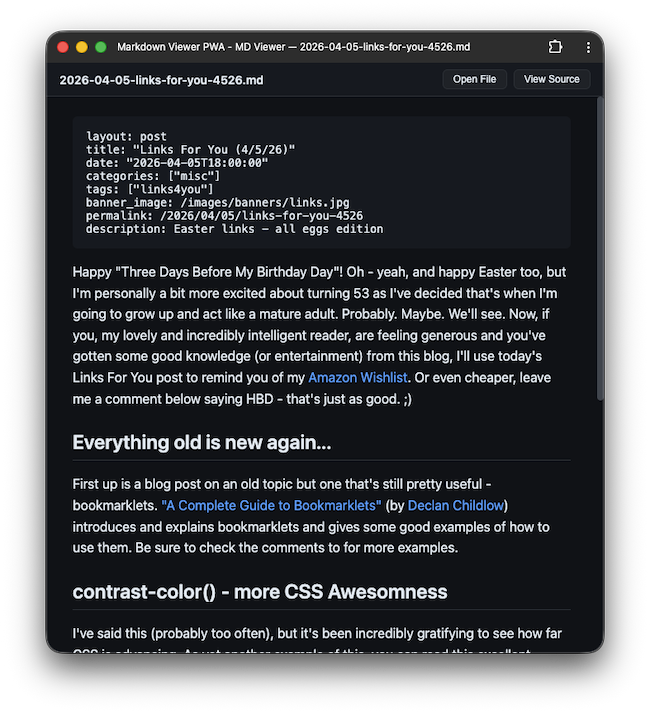Click the "Everything old is new again..." heading
Viewport: 650px width, 714px height.
(x=201, y=442)
